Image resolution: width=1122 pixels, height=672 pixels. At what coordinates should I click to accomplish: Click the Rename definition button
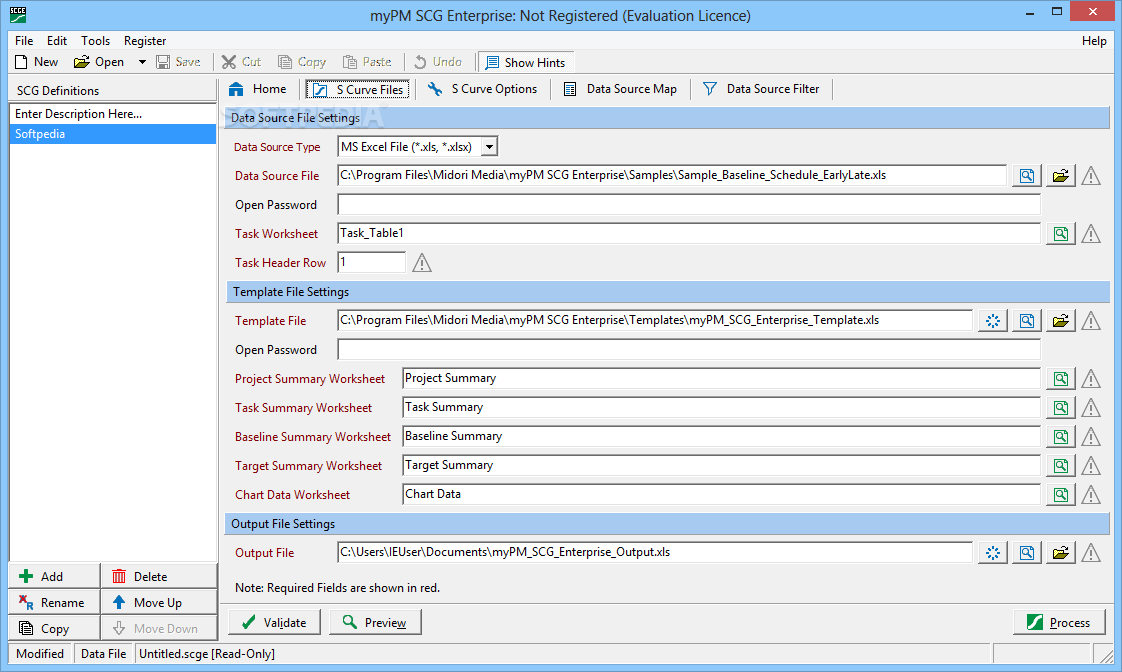coord(54,603)
